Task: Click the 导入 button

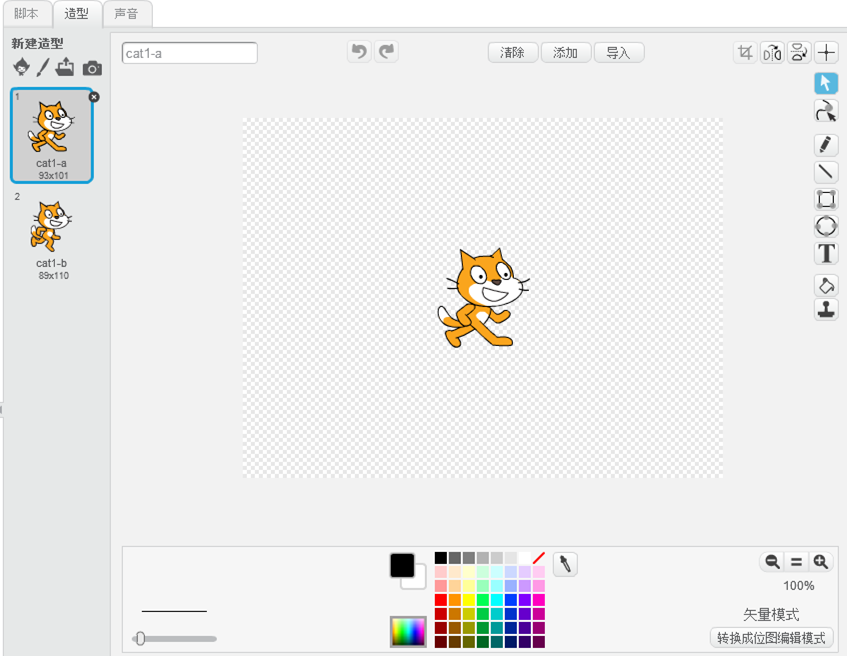Action: (619, 52)
